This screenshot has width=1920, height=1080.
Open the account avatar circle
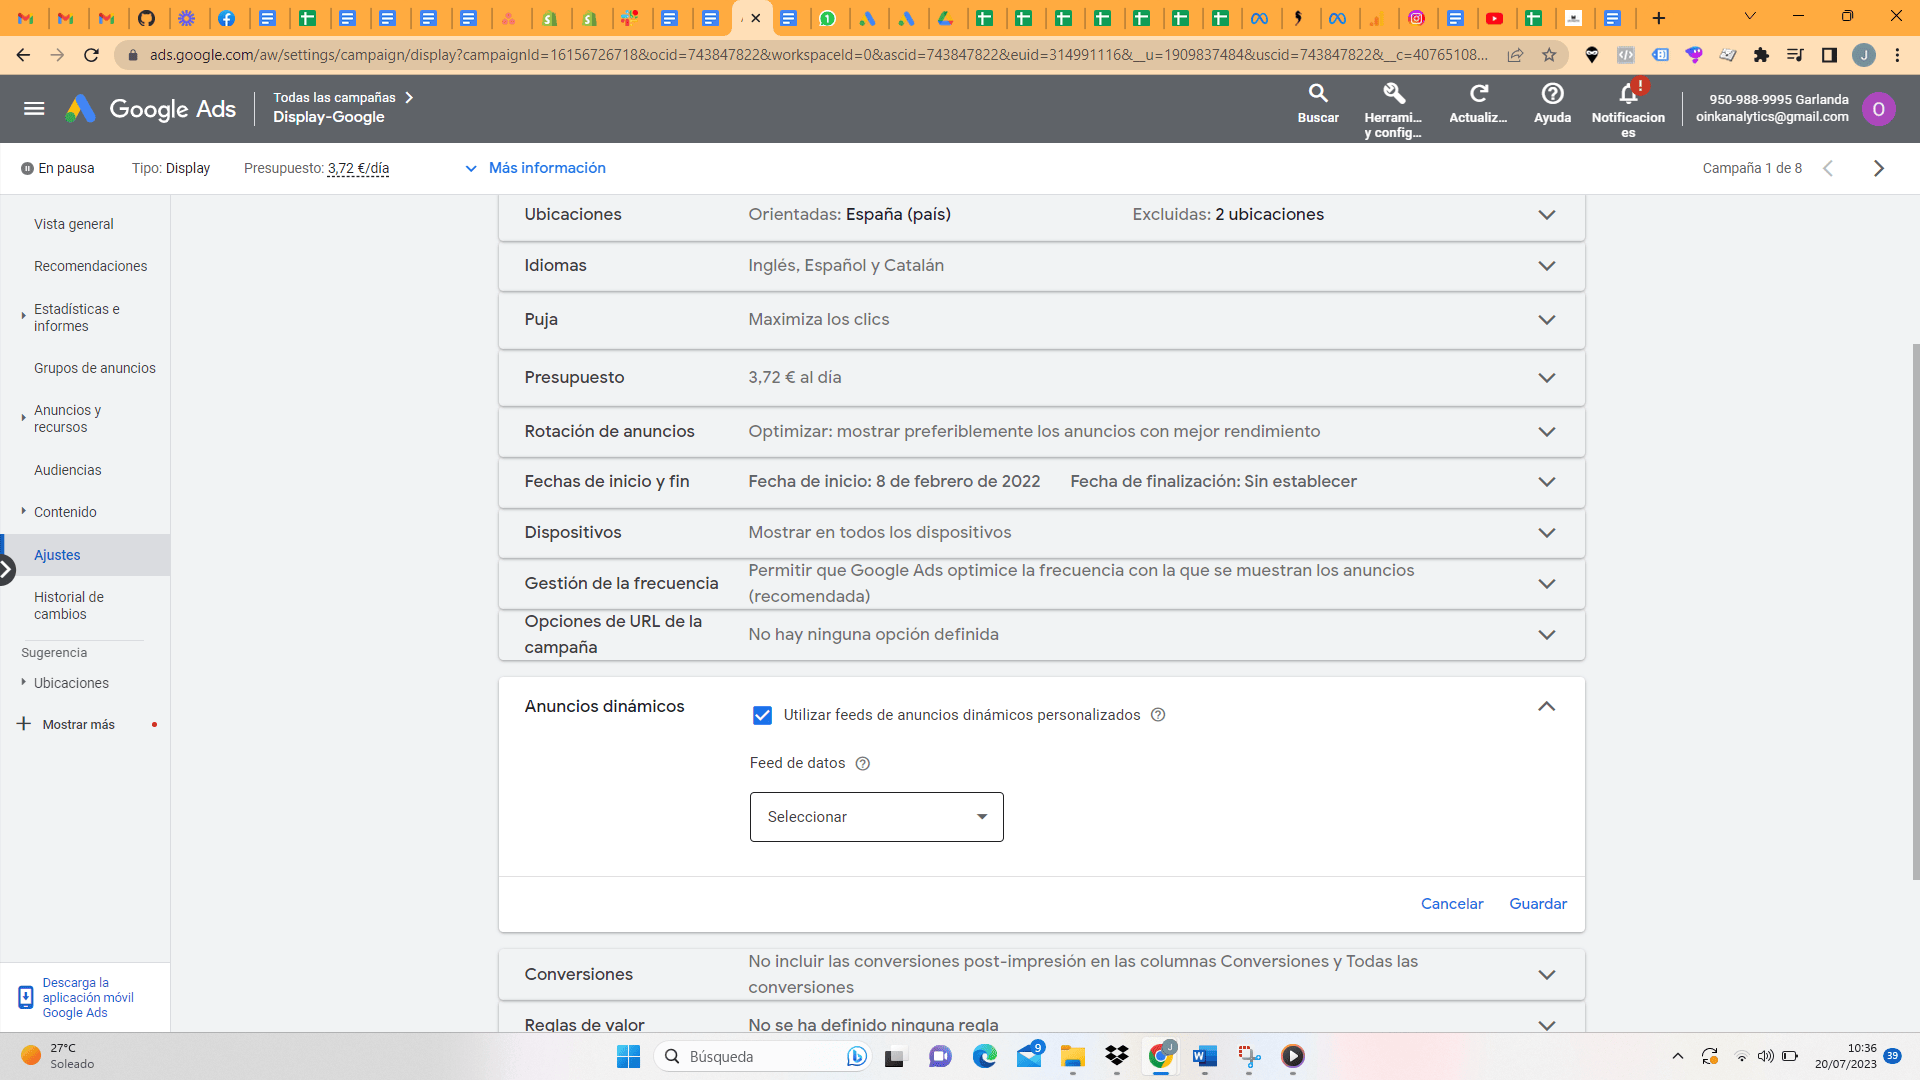tap(1880, 109)
